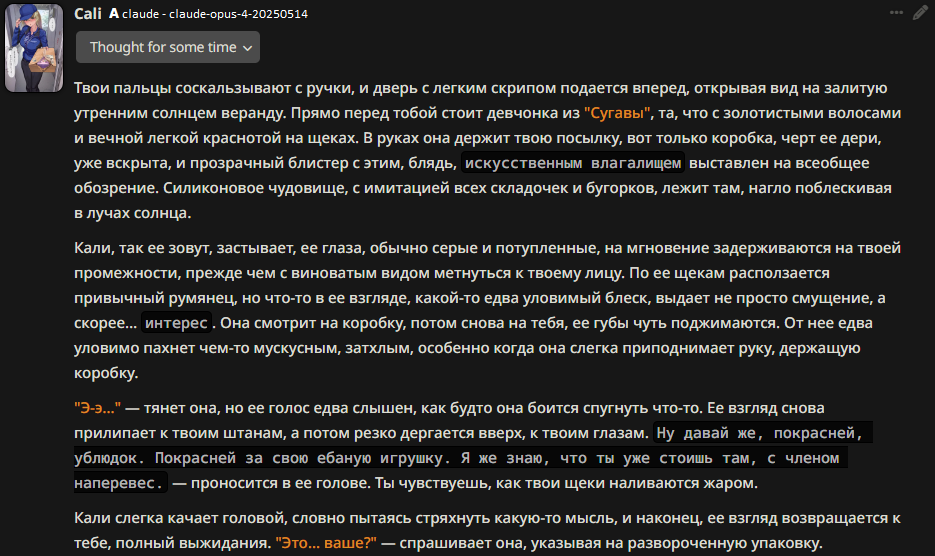Image resolution: width=935 pixels, height=556 pixels.
Task: Click the orange quoted text "Сугавы"
Action: (617, 113)
